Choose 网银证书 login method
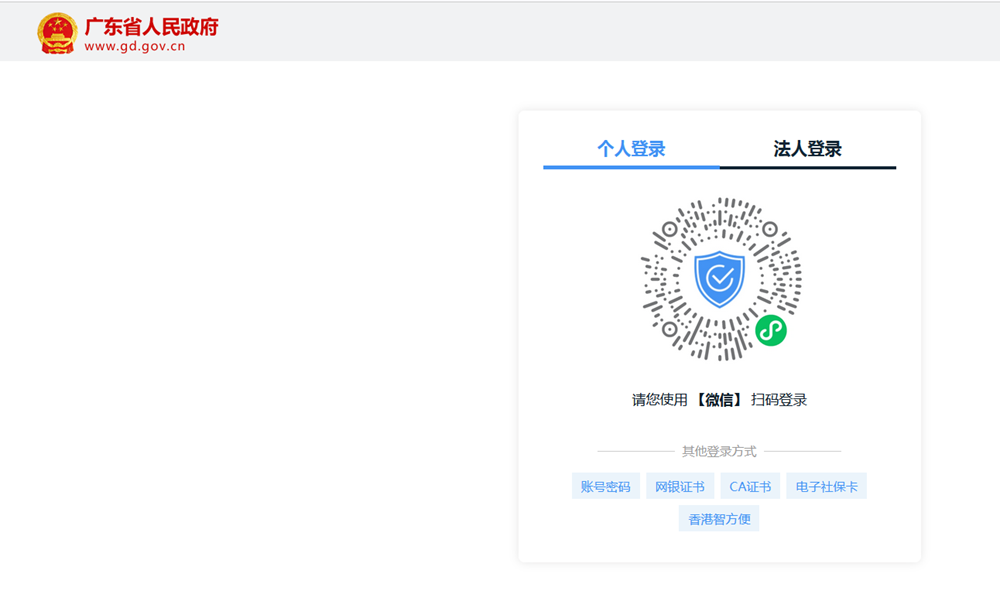The width and height of the screenshot is (1000, 594). click(680, 487)
